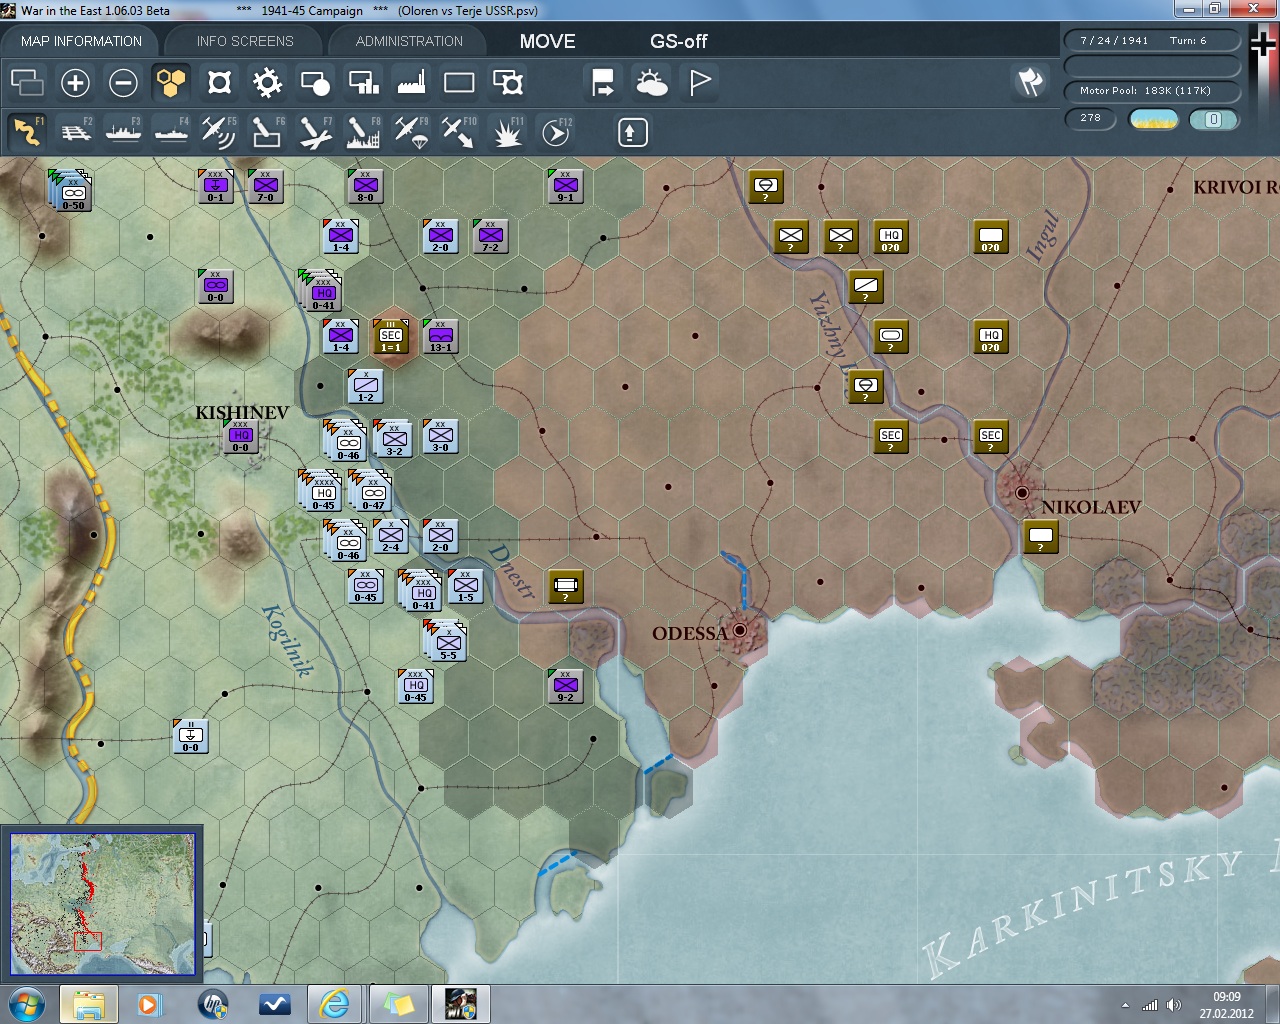
Task: Click the date and Turn 6 display
Action: click(x=1152, y=41)
